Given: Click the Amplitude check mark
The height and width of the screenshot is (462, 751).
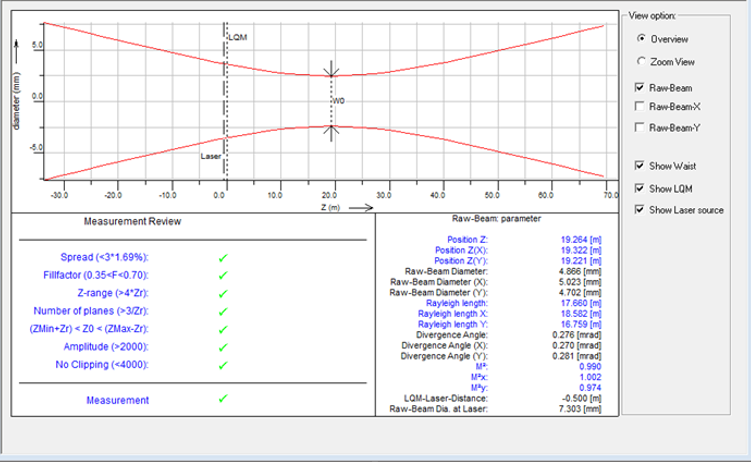Looking at the screenshot, I should pyautogui.click(x=223, y=347).
